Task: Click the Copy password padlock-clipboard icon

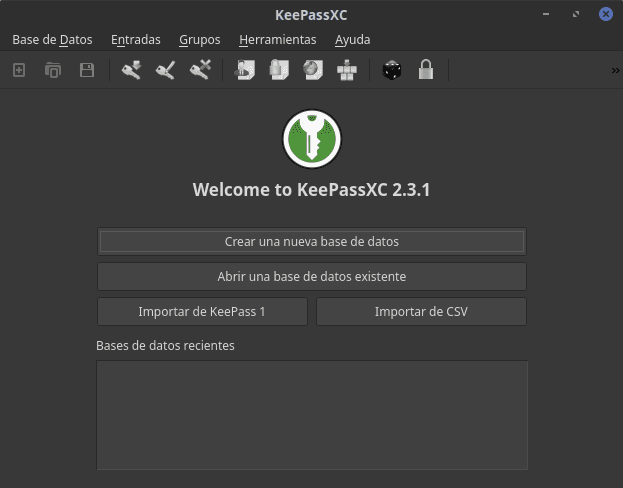Action: (x=279, y=70)
